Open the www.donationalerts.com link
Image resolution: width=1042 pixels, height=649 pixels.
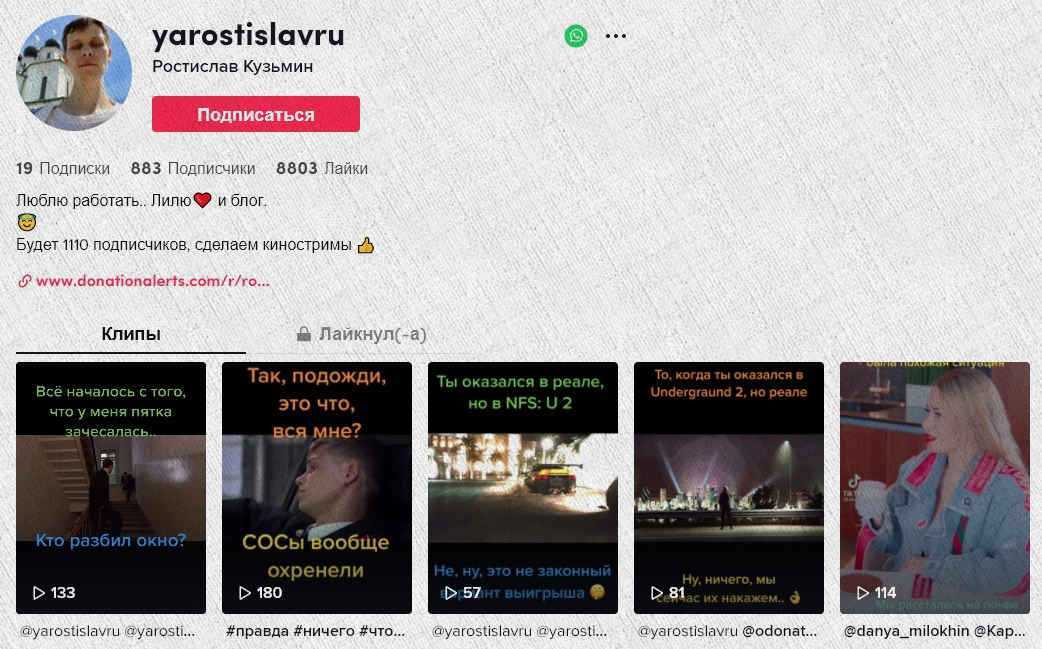[153, 281]
